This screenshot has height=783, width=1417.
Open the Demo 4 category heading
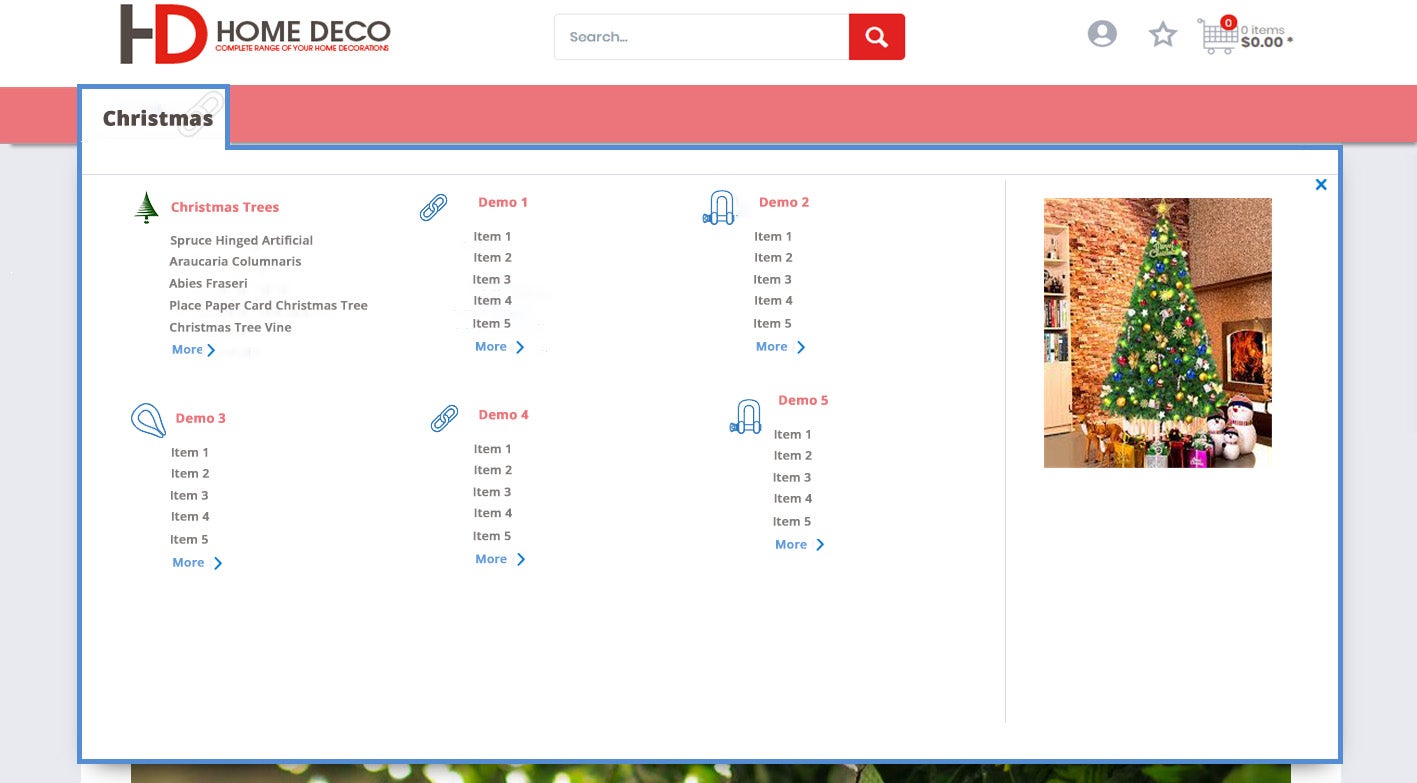pyautogui.click(x=504, y=414)
